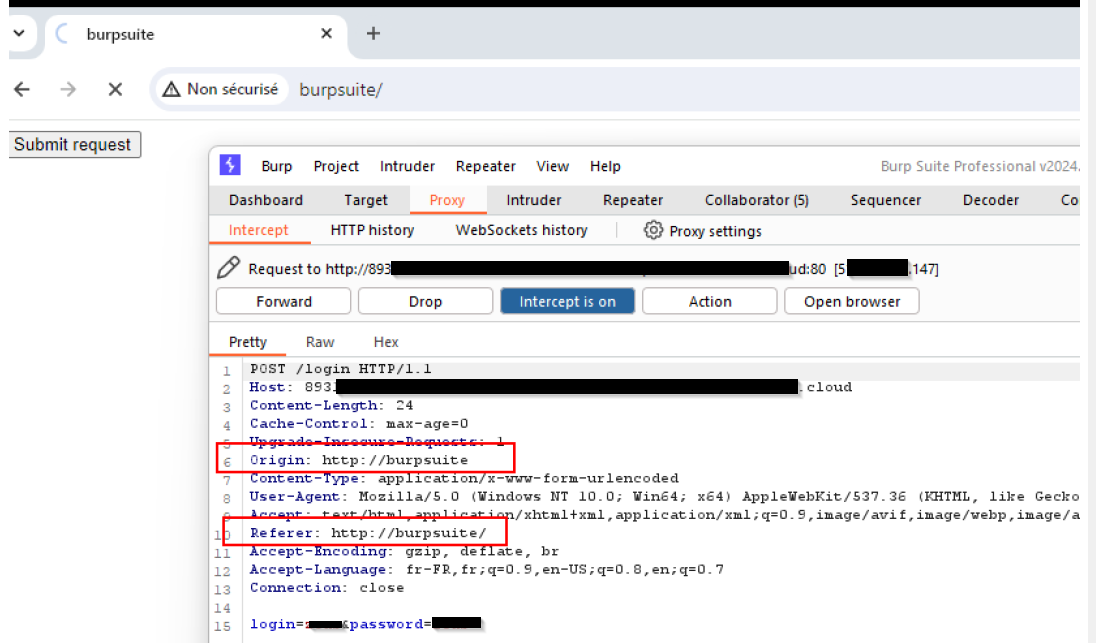Click the browser tab titled burpsuite
Viewport: 1096px width, 643px height.
coord(196,34)
